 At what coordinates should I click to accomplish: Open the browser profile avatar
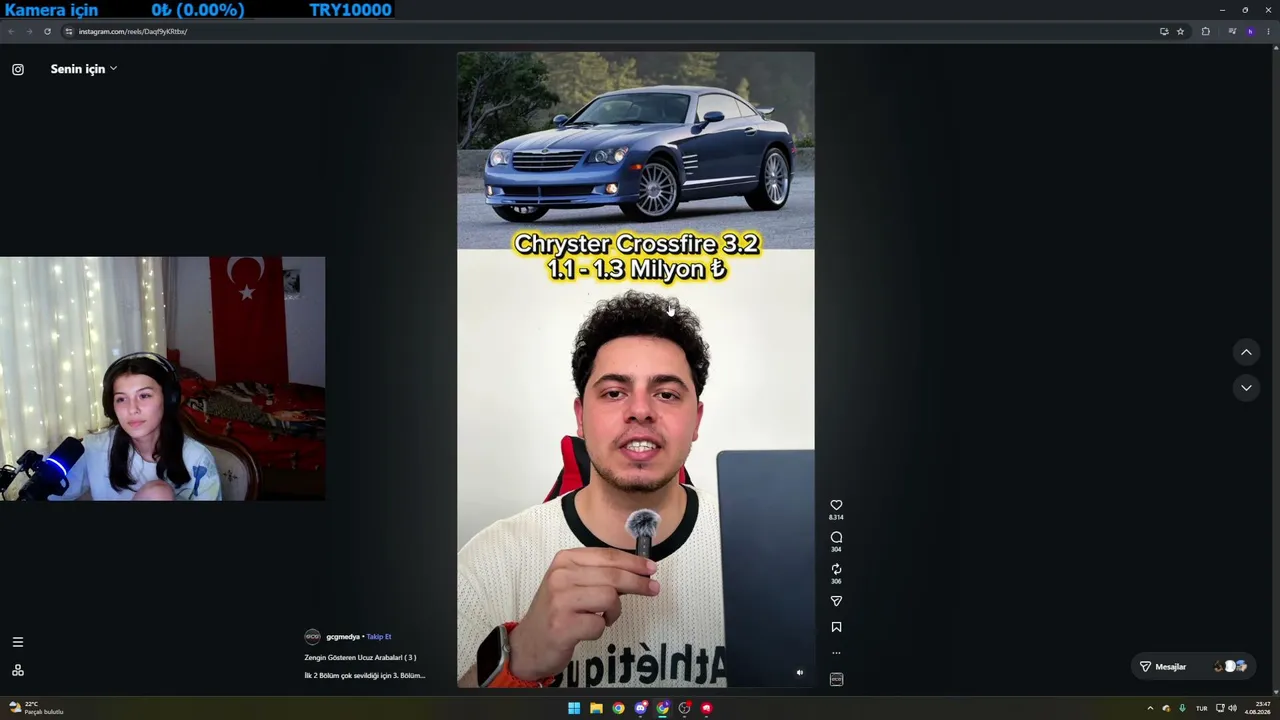(x=1250, y=31)
